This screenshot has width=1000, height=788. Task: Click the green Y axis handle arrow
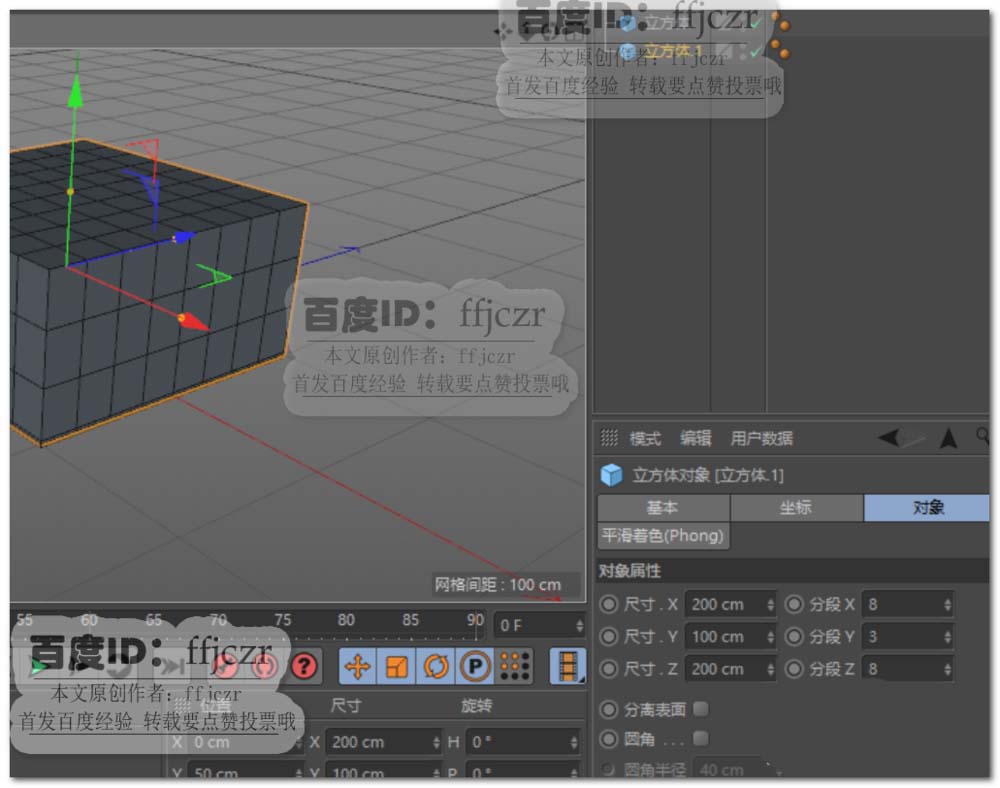click(75, 92)
